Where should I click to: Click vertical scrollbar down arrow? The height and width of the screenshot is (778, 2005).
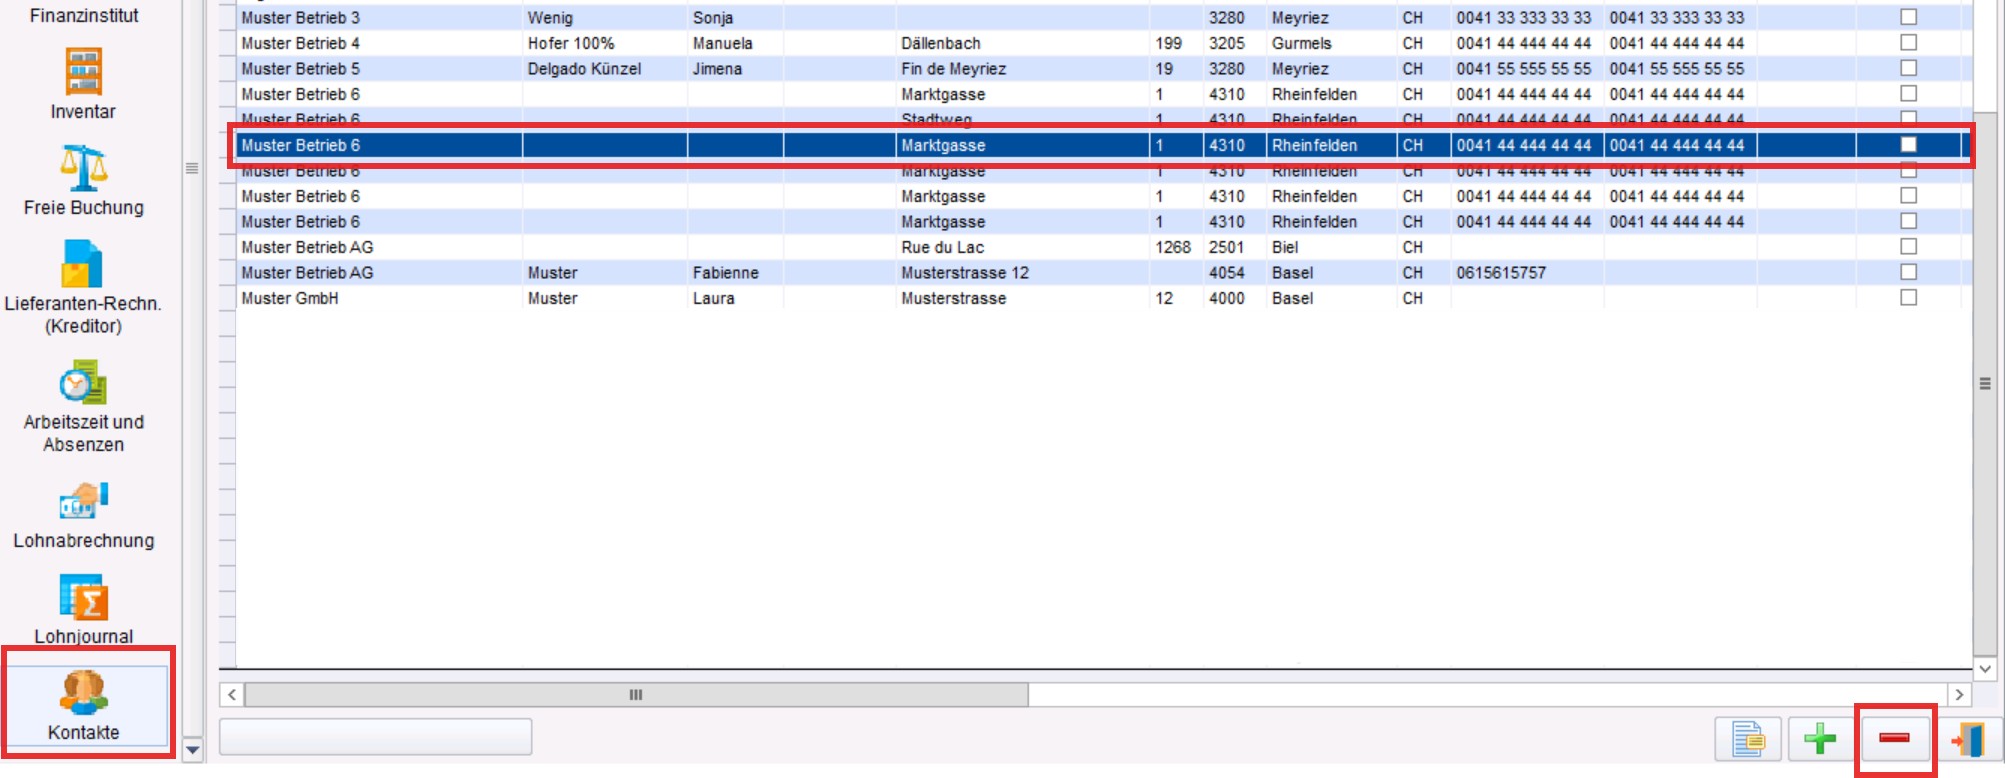(1985, 669)
